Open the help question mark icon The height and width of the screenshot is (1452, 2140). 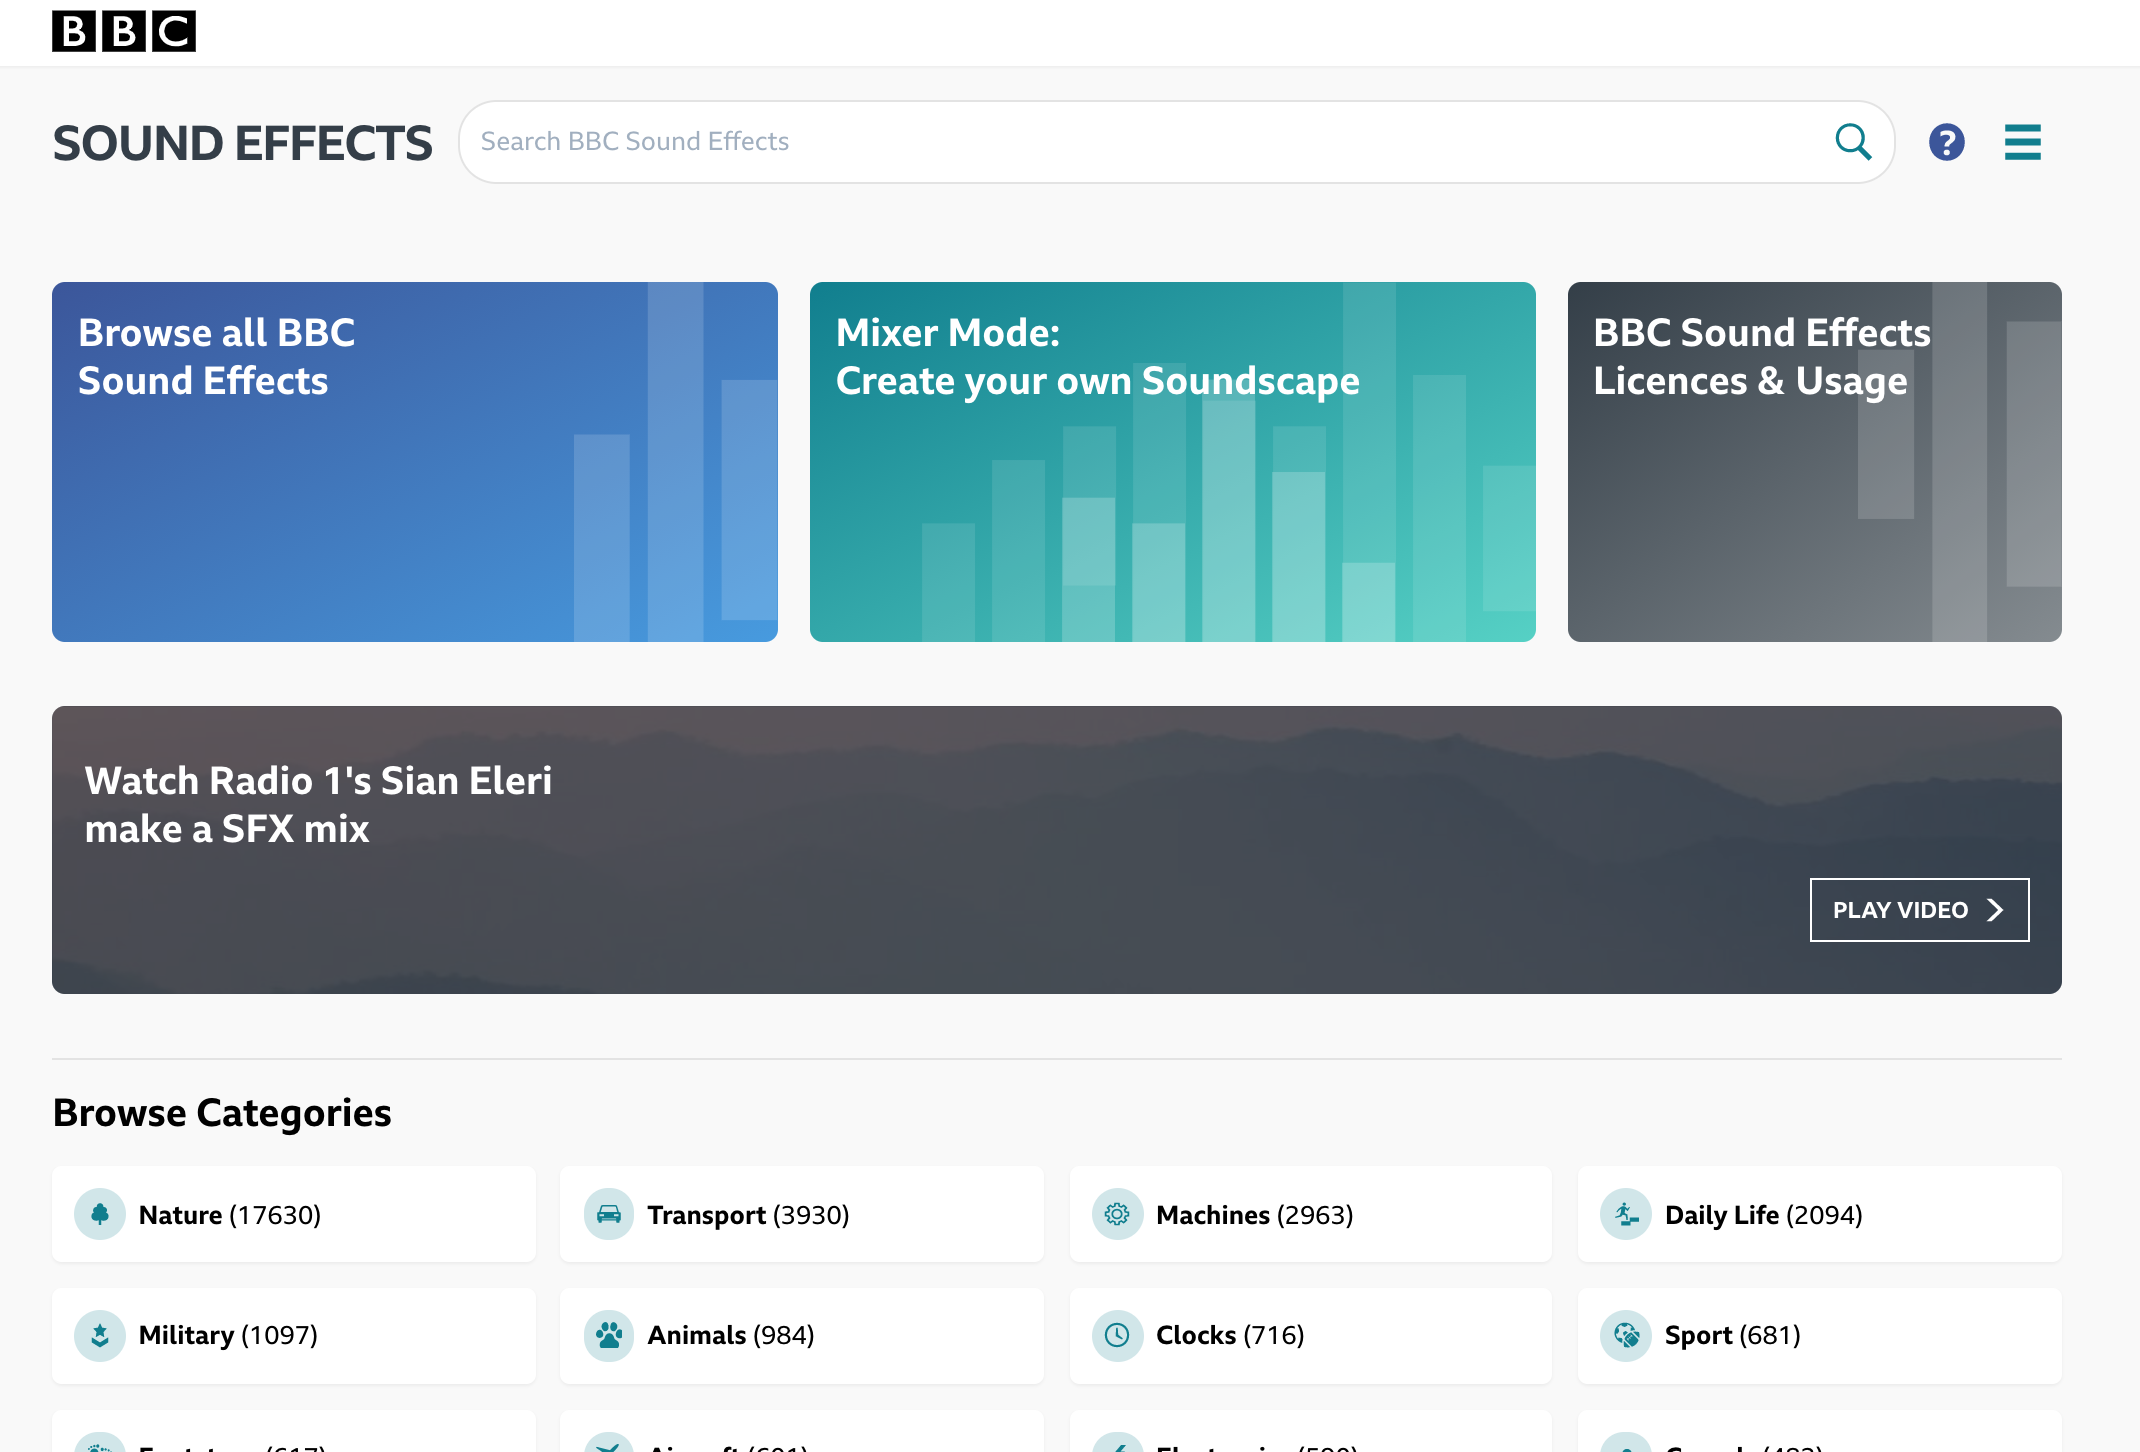tap(1946, 142)
